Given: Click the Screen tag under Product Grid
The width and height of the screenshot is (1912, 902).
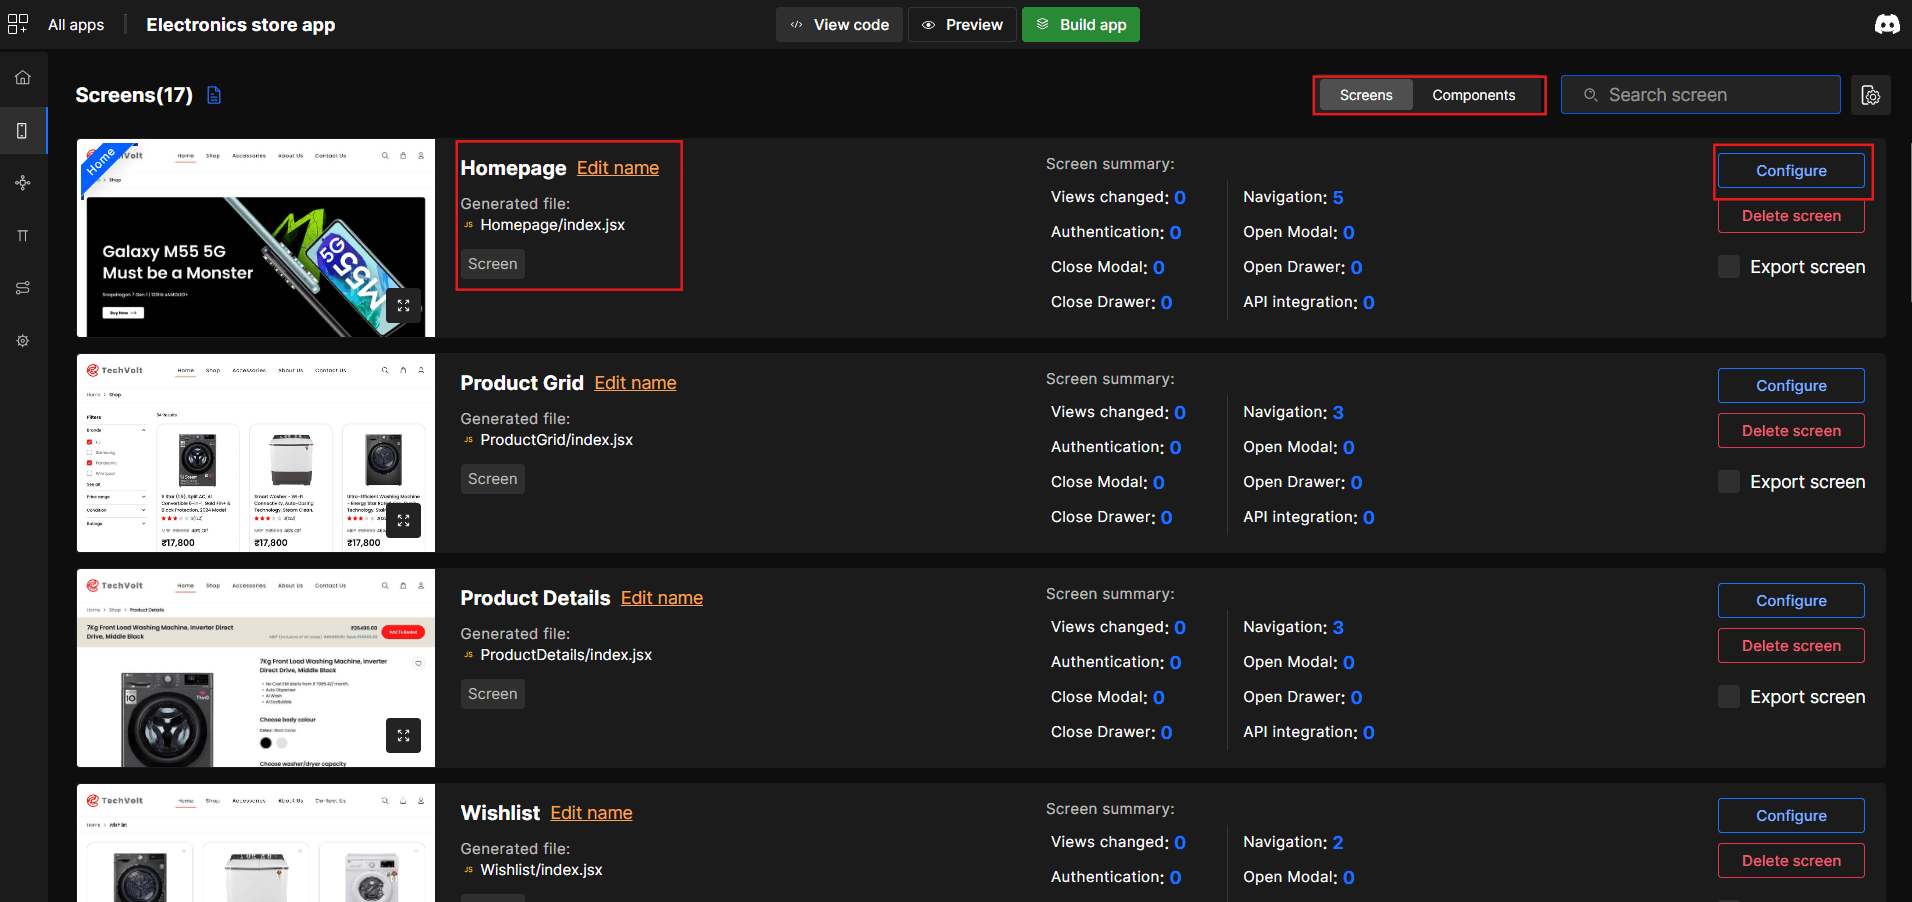Looking at the screenshot, I should click(x=493, y=479).
